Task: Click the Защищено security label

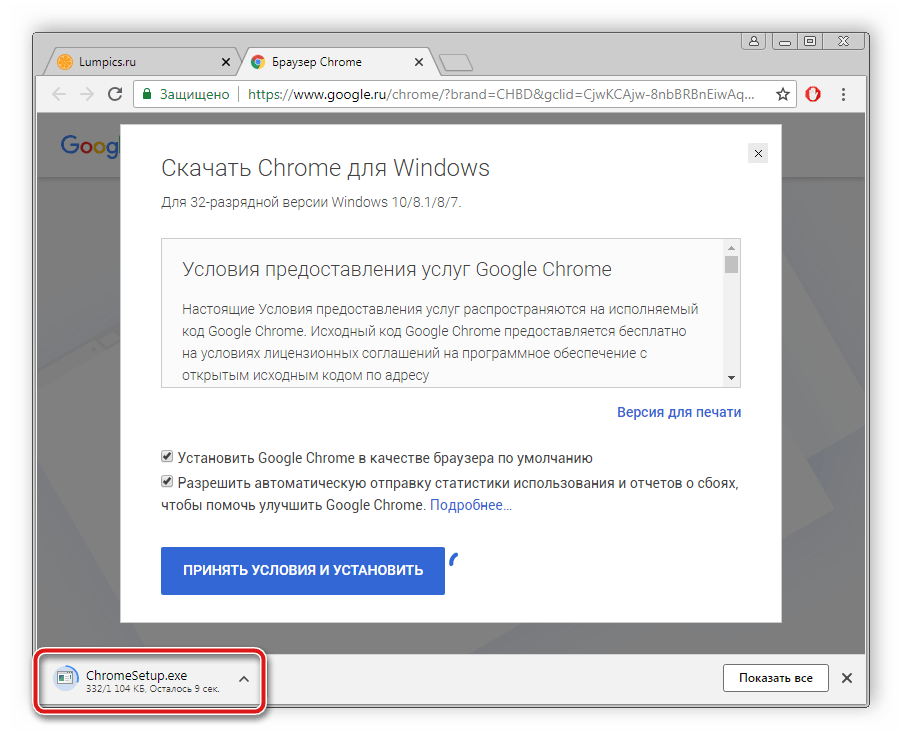Action: pyautogui.click(x=194, y=94)
